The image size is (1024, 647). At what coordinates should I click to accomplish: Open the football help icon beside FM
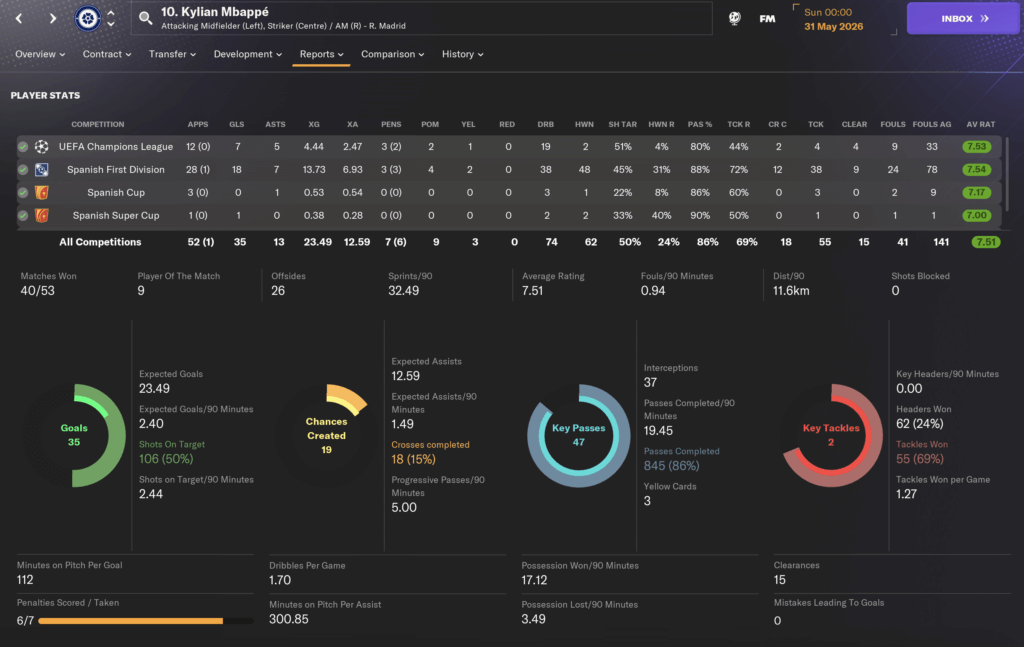click(735, 18)
